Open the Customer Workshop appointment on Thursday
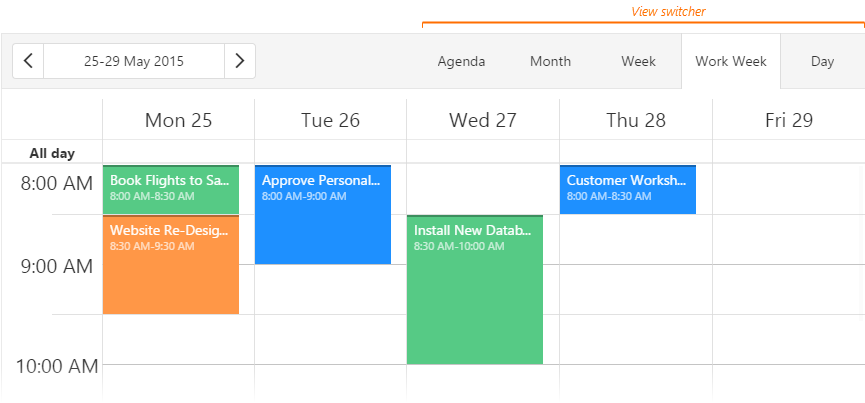Image resolution: width=865 pixels, height=403 pixels. coord(628,189)
